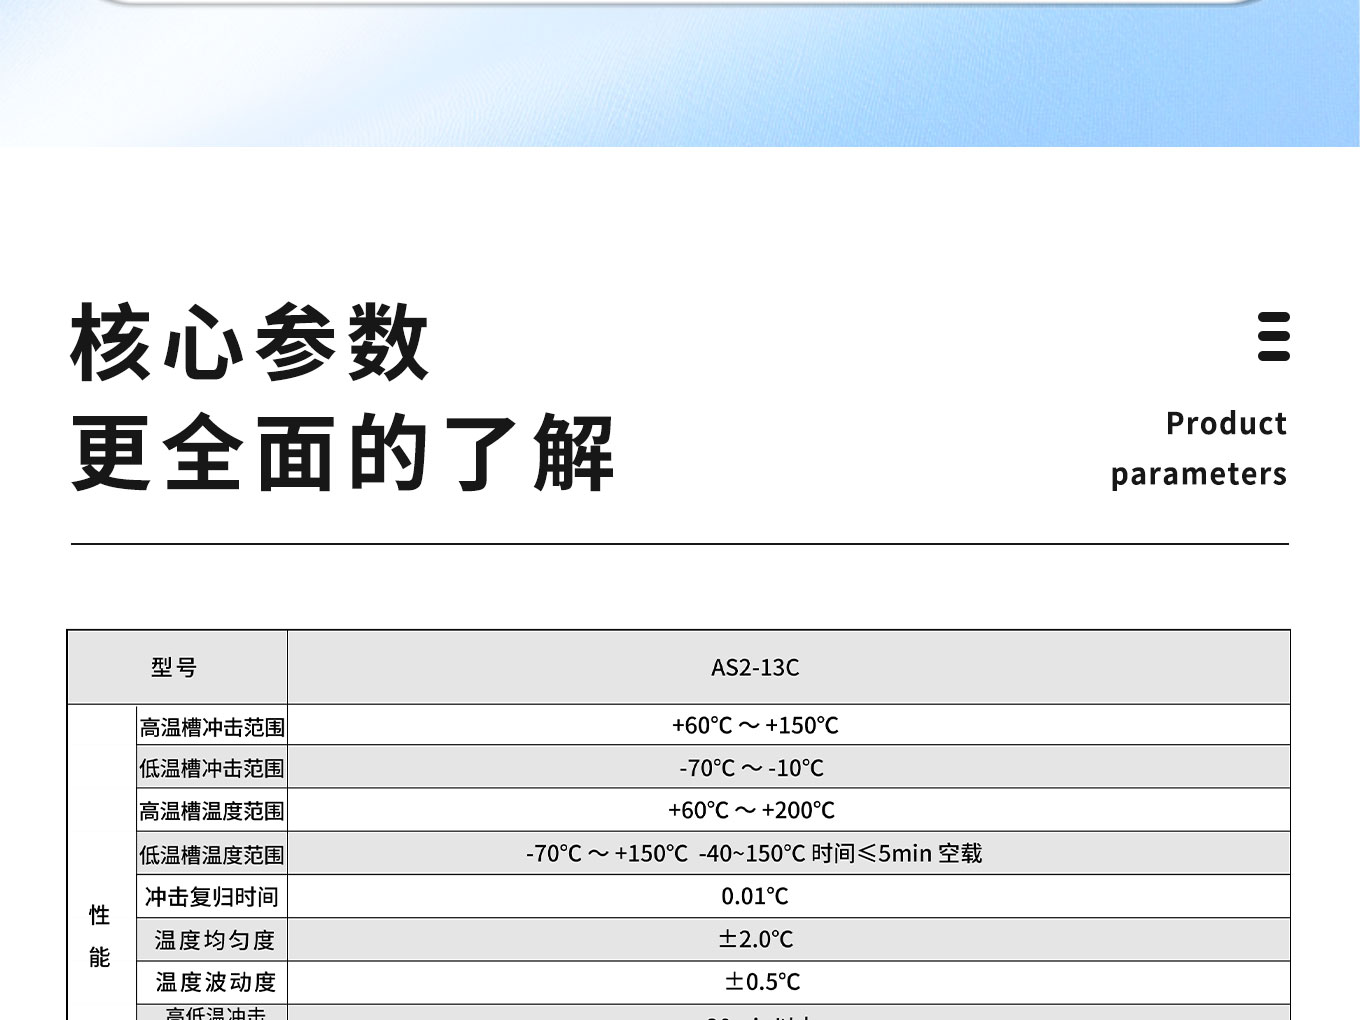Select the 0.01℃ value cell
The image size is (1360, 1020).
click(755, 896)
